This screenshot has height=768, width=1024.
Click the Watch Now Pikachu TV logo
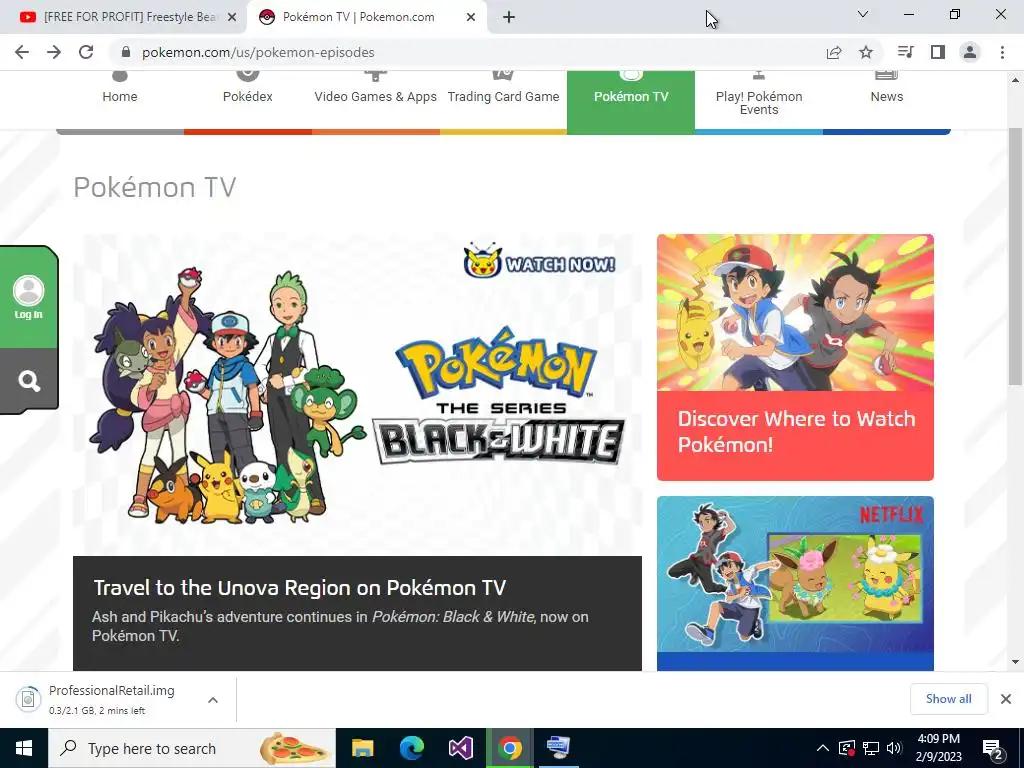click(x=539, y=262)
